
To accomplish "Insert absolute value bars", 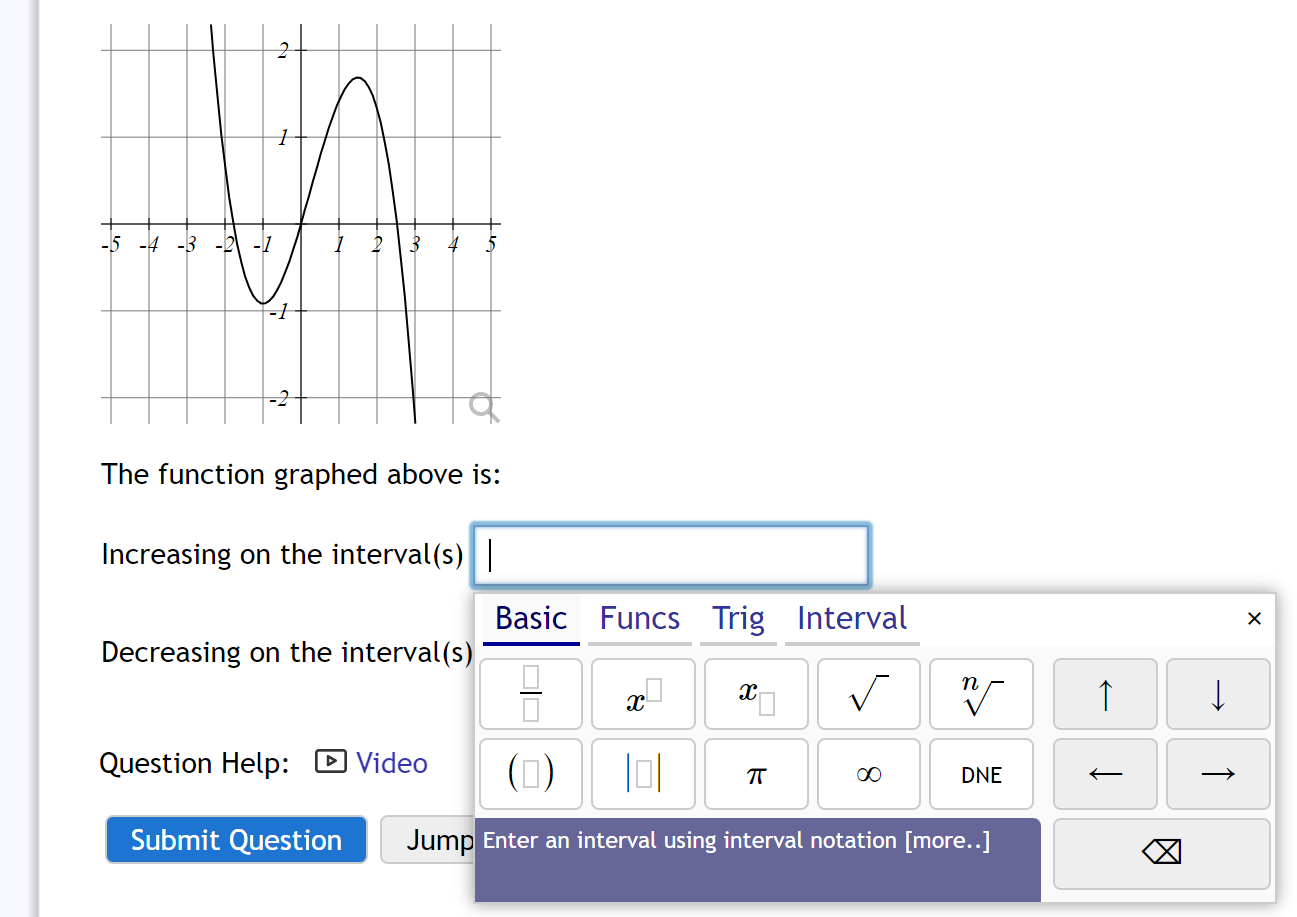I will (x=642, y=773).
